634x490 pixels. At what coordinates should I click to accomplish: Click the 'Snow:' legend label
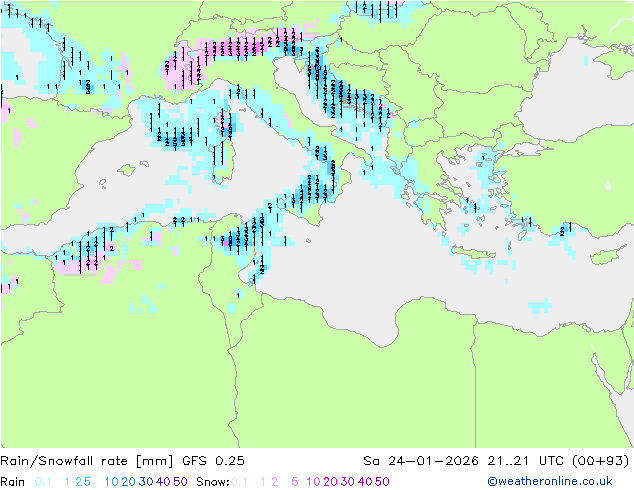coord(213,482)
